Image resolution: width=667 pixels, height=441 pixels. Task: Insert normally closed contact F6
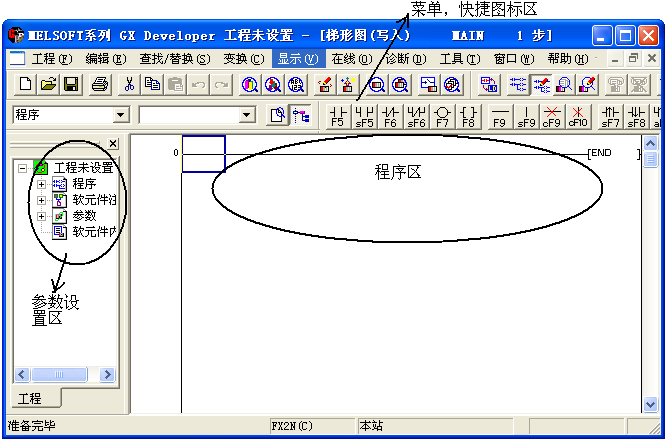click(390, 116)
